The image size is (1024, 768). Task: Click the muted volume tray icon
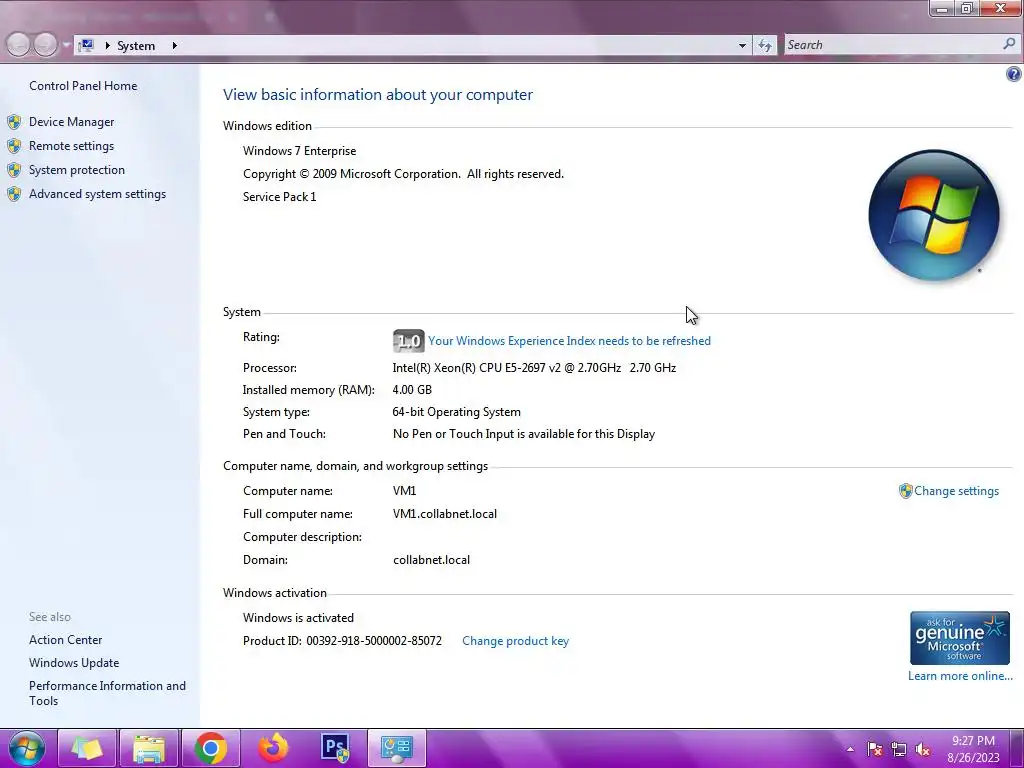point(923,750)
